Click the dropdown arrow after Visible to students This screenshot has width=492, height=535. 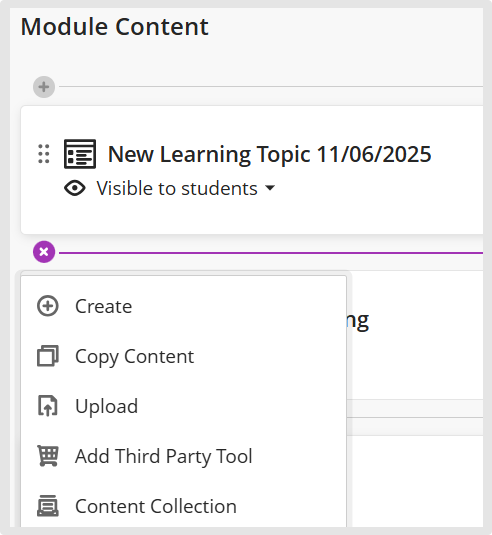click(x=270, y=188)
